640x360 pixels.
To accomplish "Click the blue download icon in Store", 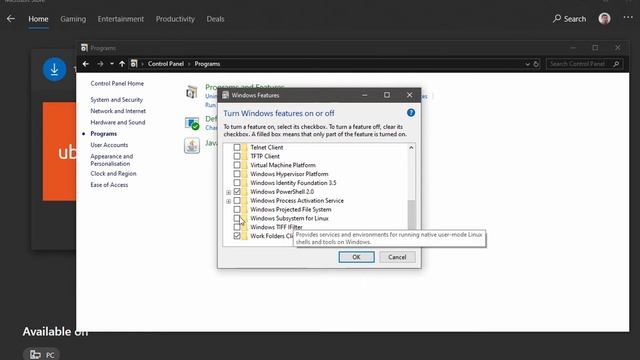I will coord(54,69).
